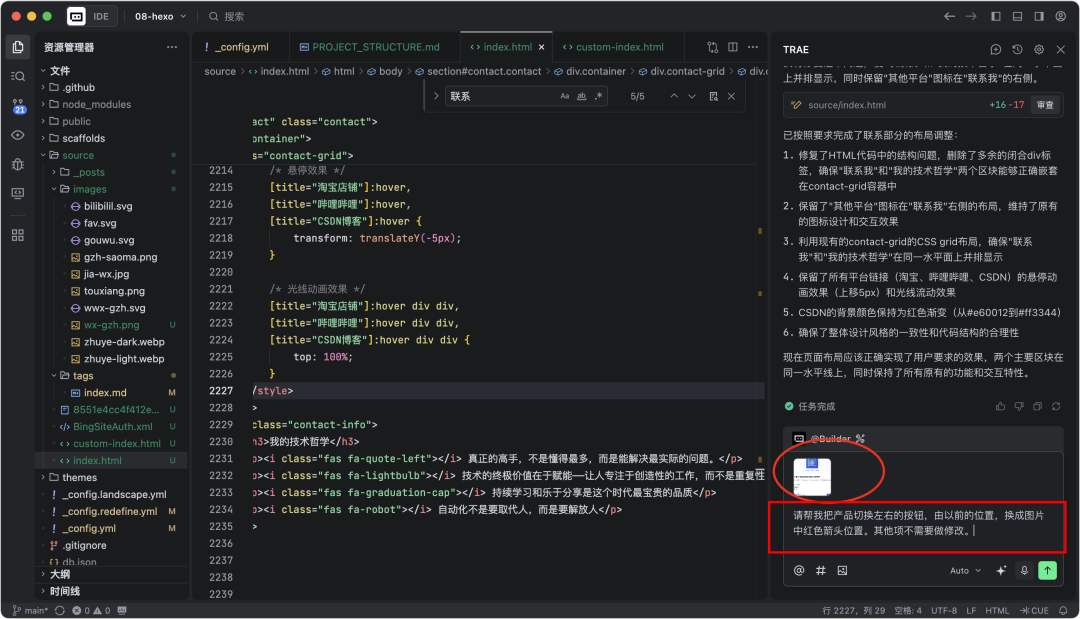Toggle regular expression in find box

[x=599, y=96]
